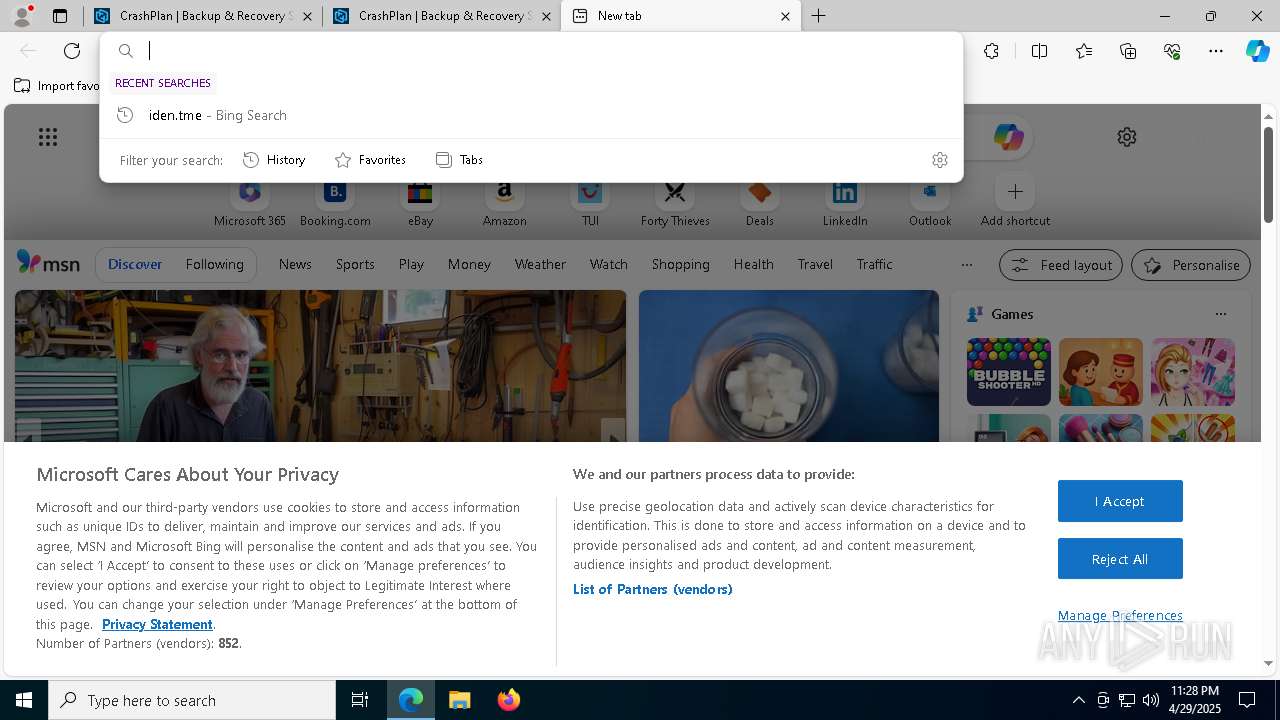The width and height of the screenshot is (1280, 720).
Task: Open the Forty Thieves shortcut
Action: 675,203
